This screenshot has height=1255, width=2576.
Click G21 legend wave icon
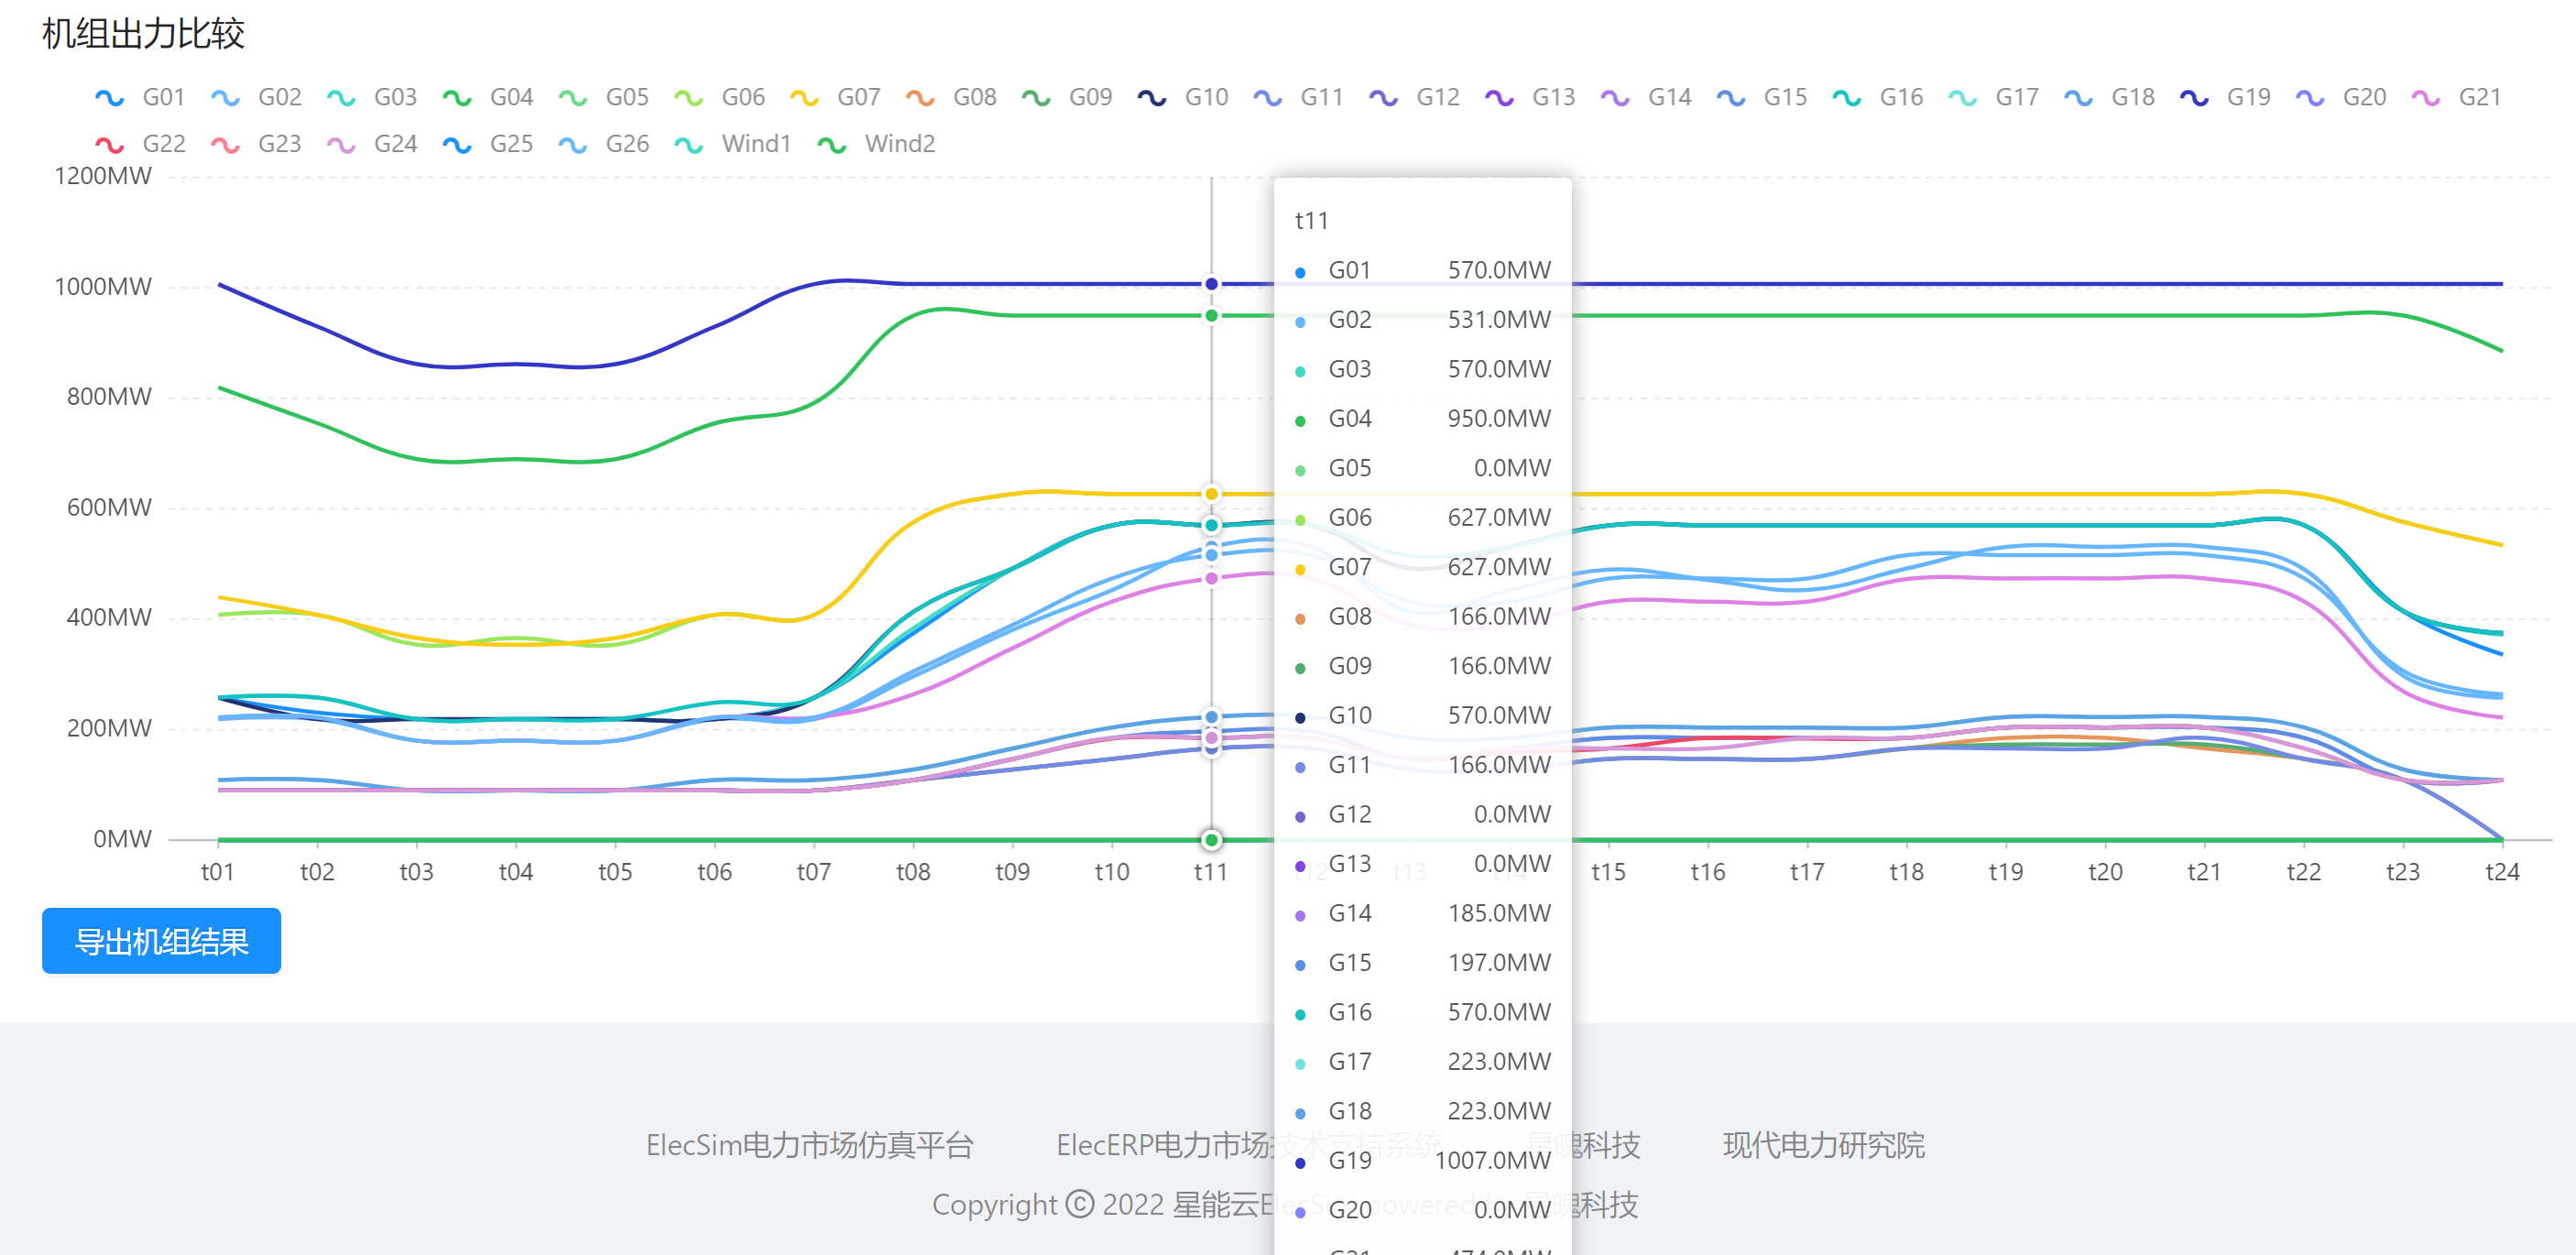tap(2426, 97)
